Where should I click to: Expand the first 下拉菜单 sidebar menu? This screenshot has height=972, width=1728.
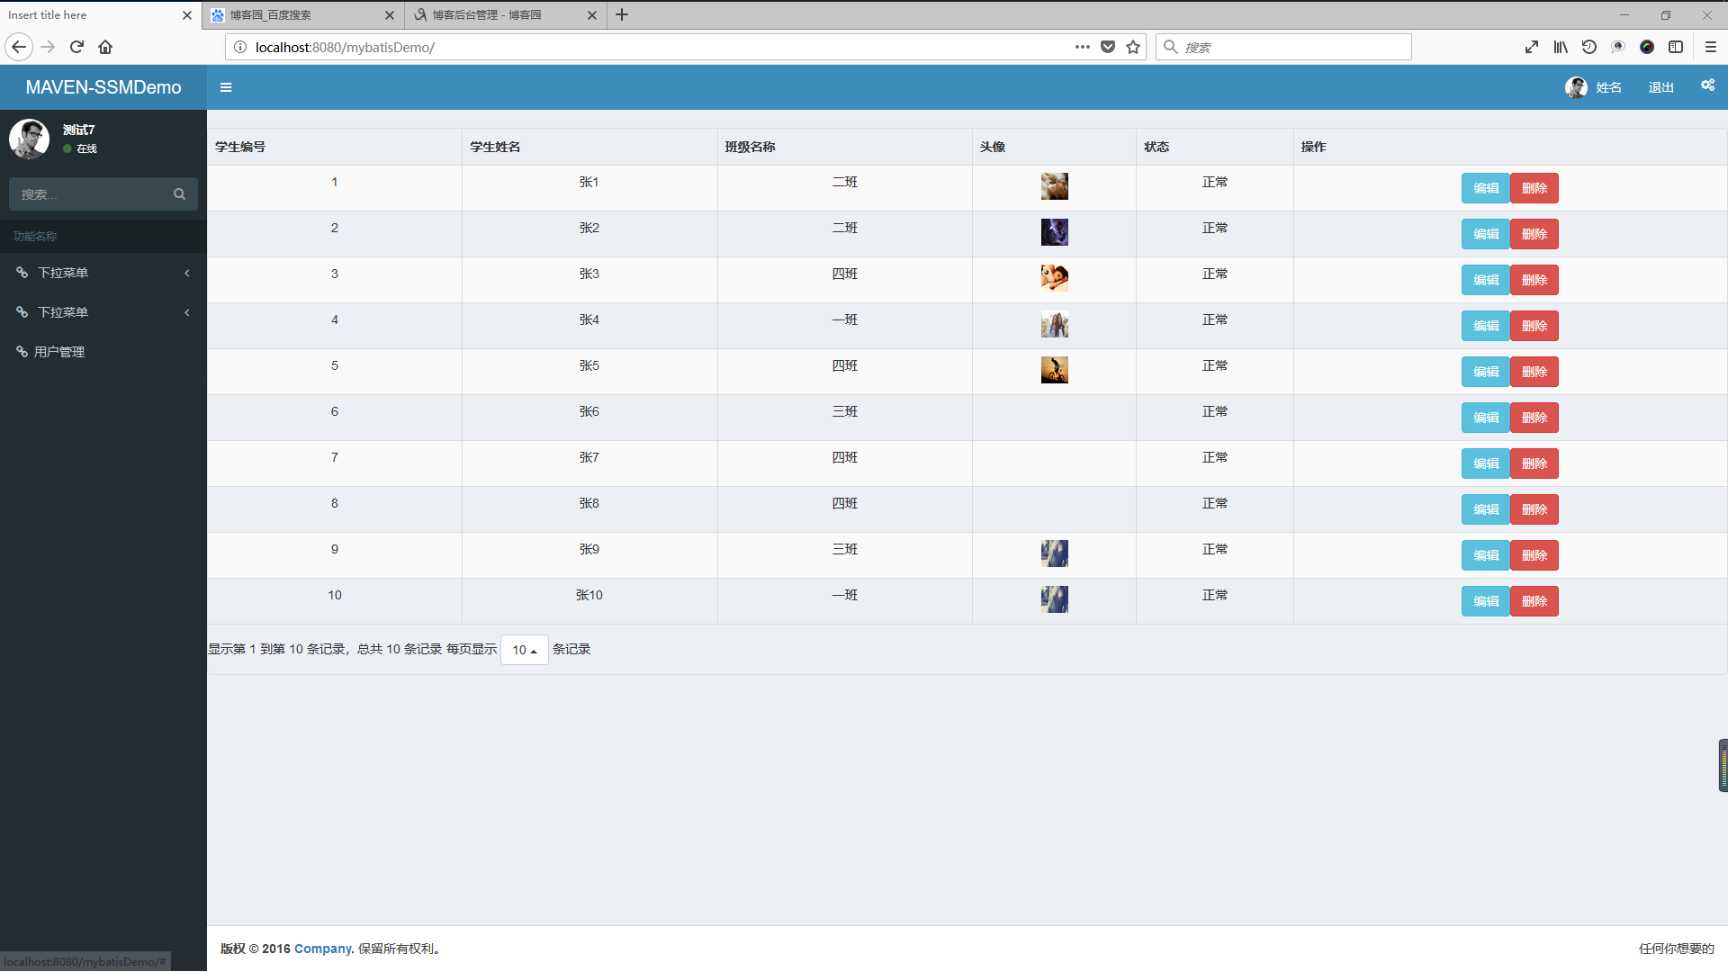click(103, 272)
